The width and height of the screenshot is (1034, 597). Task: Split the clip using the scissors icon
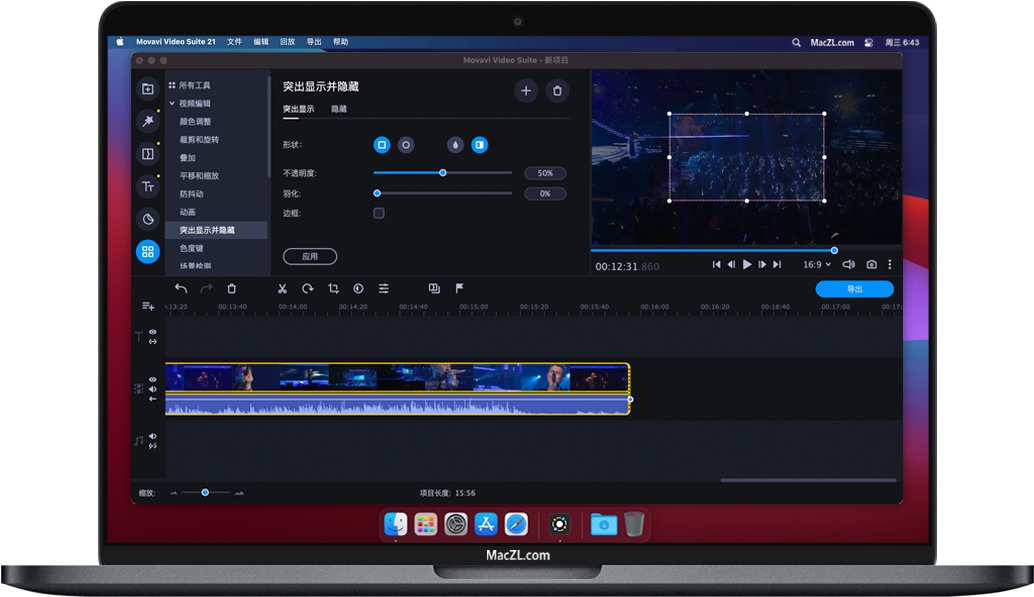[x=283, y=288]
